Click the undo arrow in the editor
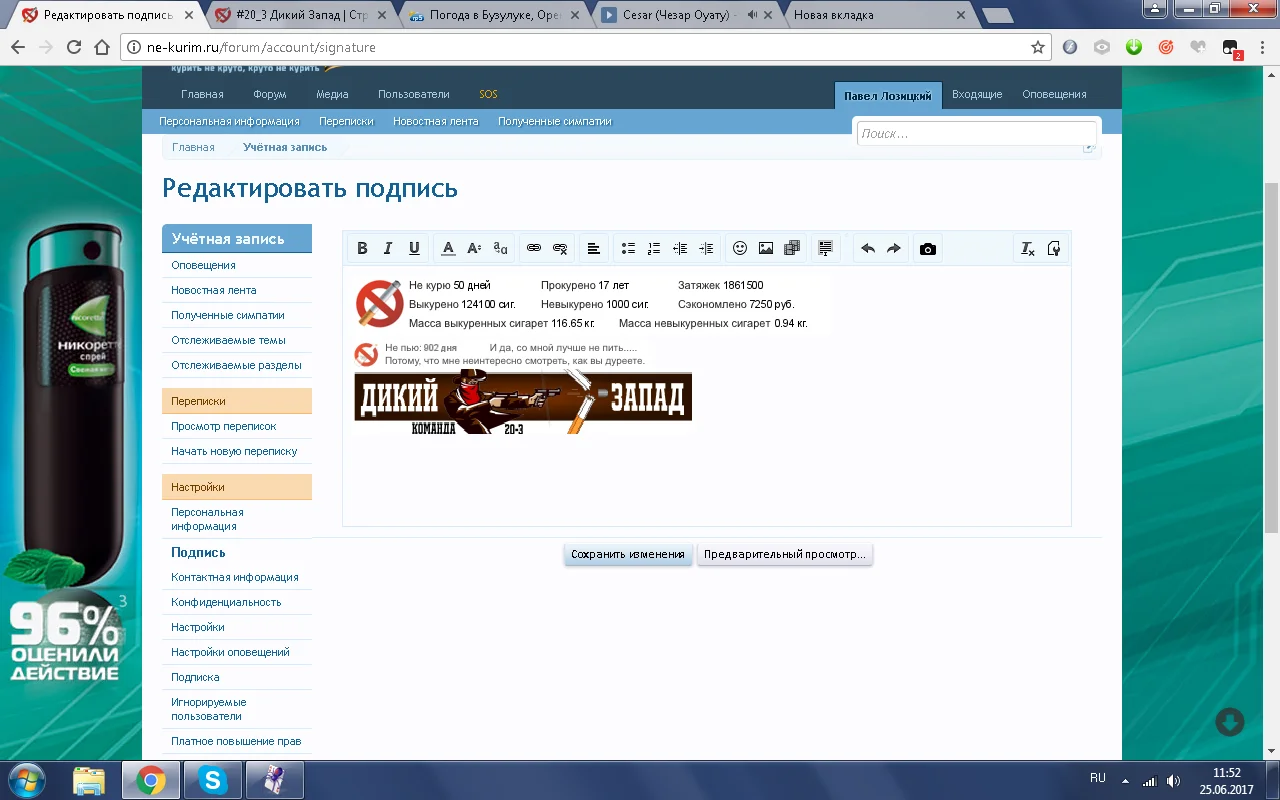1280x800 pixels. pyautogui.click(x=868, y=249)
